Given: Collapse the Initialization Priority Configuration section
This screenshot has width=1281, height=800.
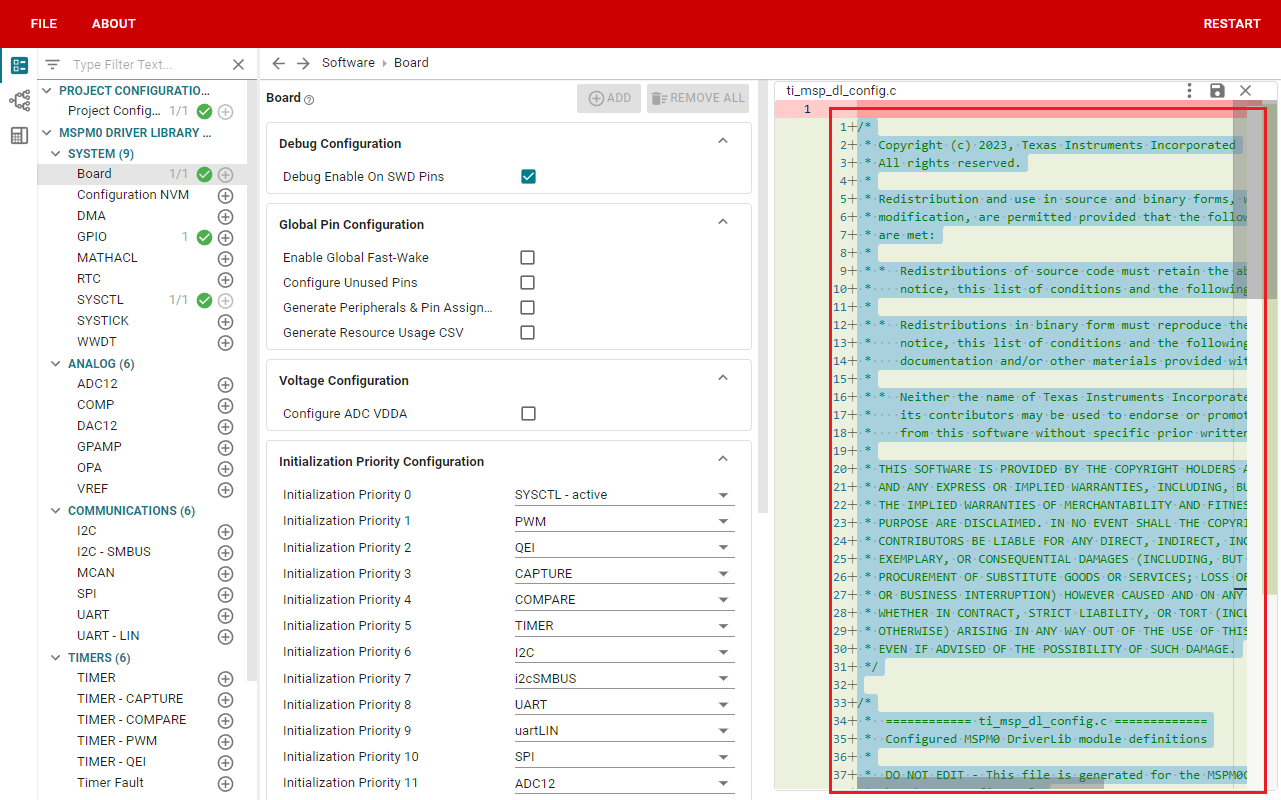Looking at the screenshot, I should (724, 459).
